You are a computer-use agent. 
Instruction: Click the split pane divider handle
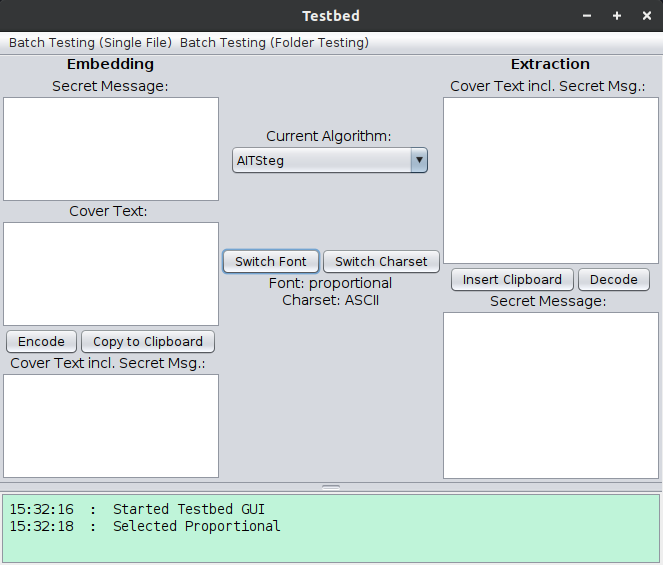click(x=331, y=487)
